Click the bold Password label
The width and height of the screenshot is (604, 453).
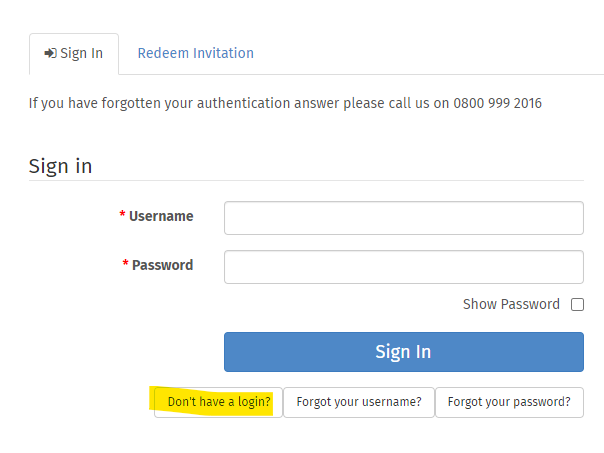[x=163, y=265]
